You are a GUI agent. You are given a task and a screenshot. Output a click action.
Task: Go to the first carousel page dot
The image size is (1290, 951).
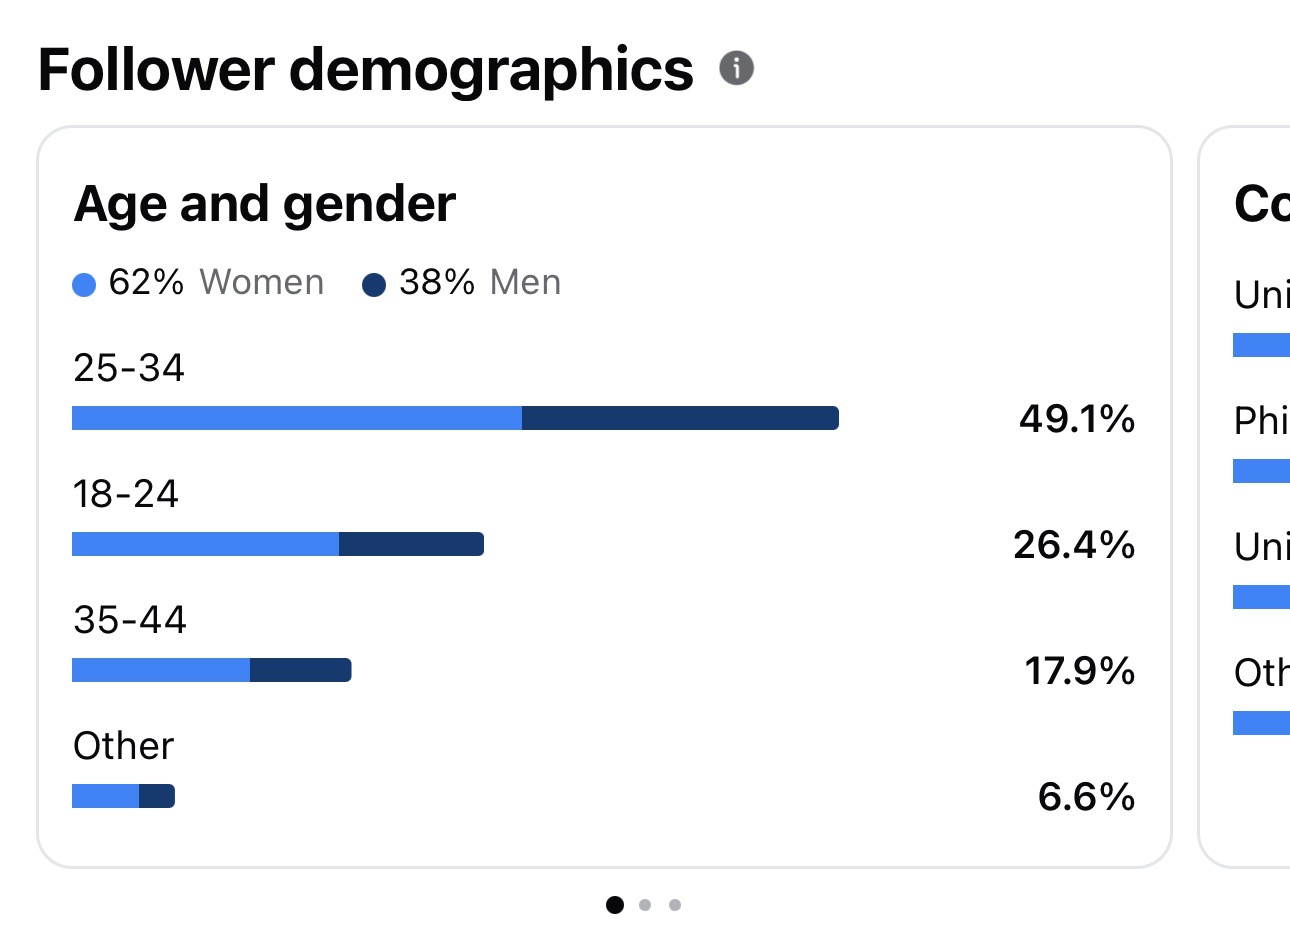click(615, 905)
